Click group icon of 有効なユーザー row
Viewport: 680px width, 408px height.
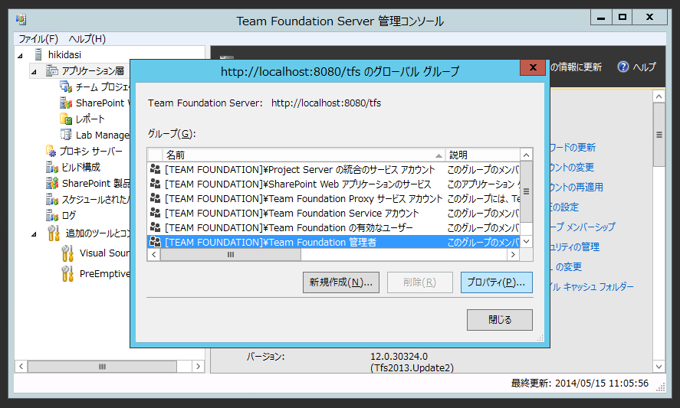point(155,227)
